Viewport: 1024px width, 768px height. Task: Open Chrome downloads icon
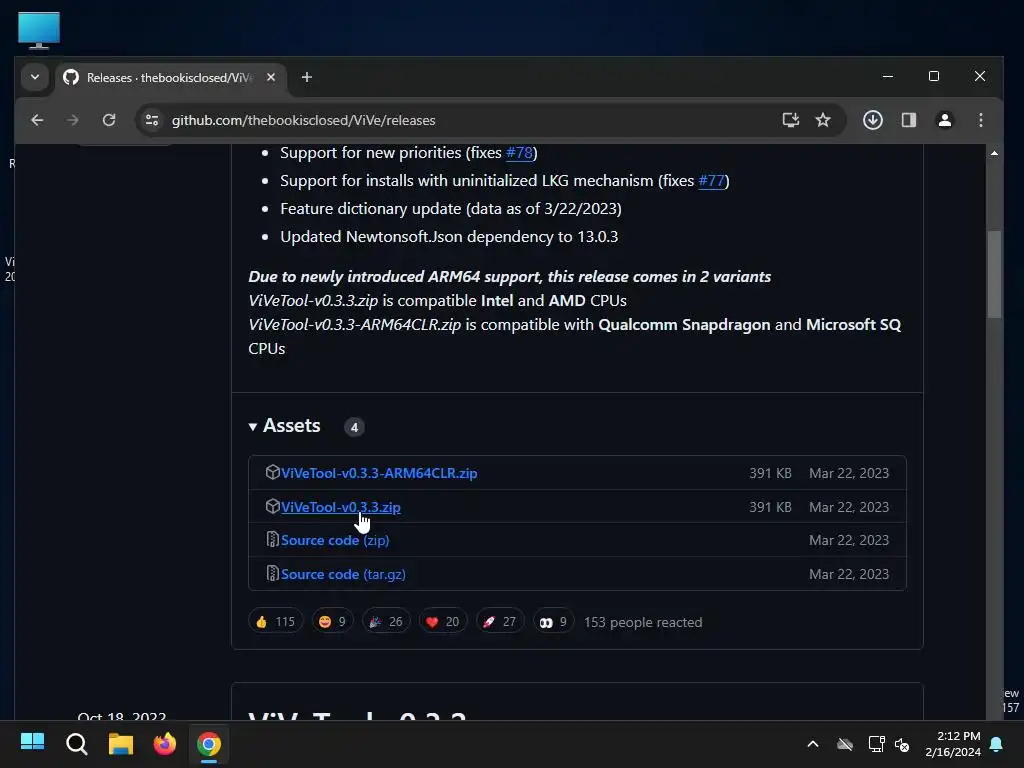[x=872, y=120]
